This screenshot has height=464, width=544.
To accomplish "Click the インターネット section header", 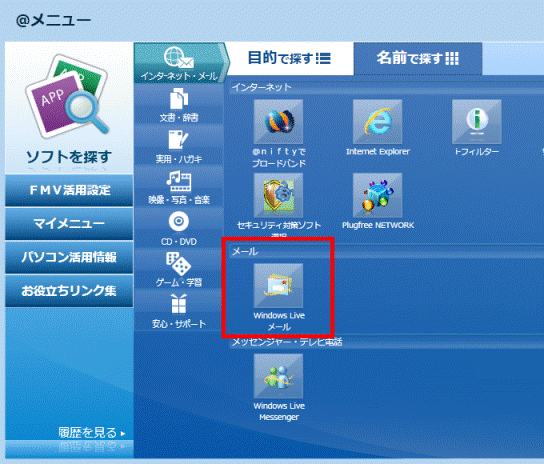I will 262,87.
